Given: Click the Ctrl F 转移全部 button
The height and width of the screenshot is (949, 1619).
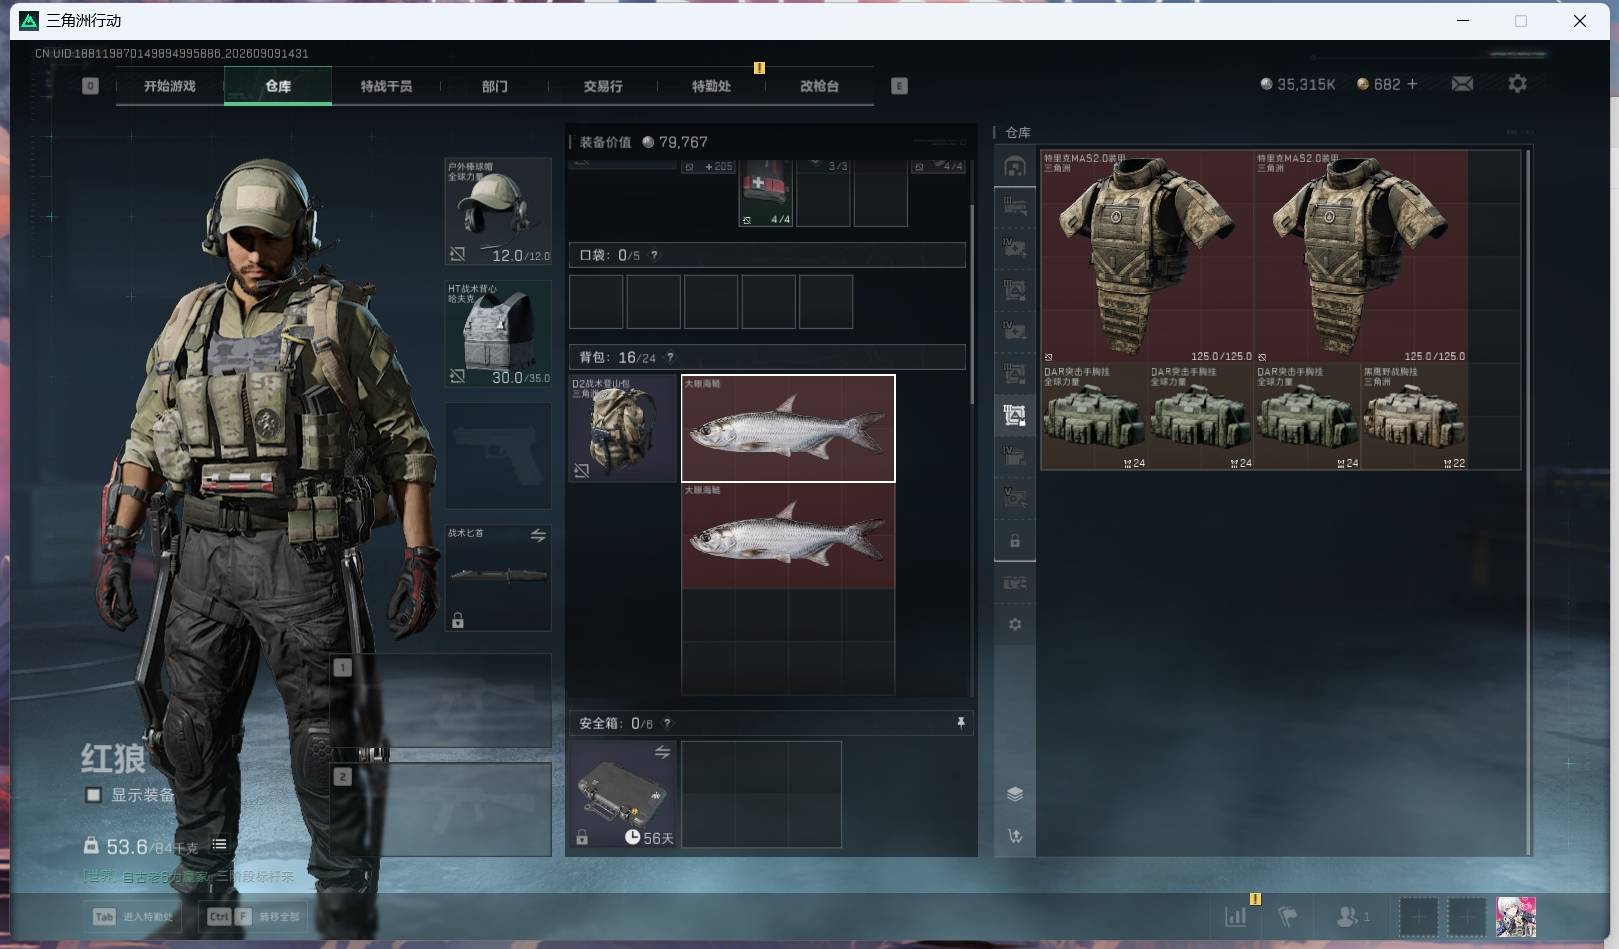Looking at the screenshot, I should click(x=253, y=916).
